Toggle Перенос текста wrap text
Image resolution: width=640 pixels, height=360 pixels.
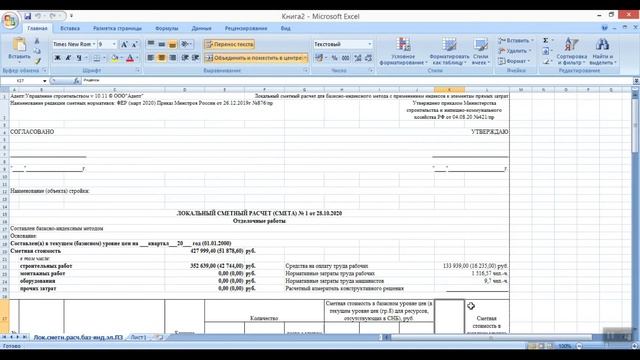coord(229,44)
